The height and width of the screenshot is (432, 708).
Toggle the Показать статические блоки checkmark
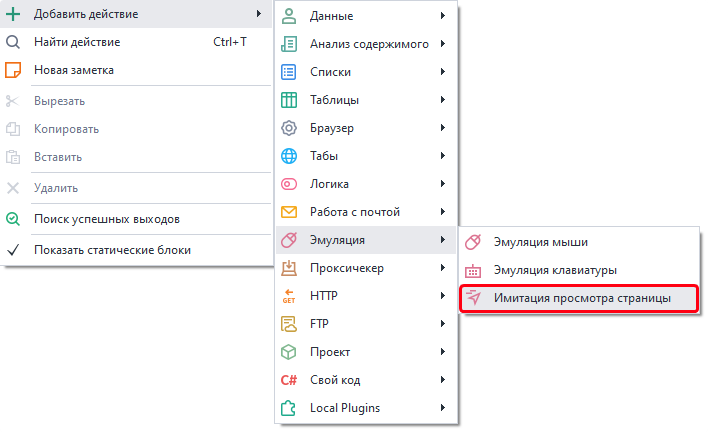(13, 250)
